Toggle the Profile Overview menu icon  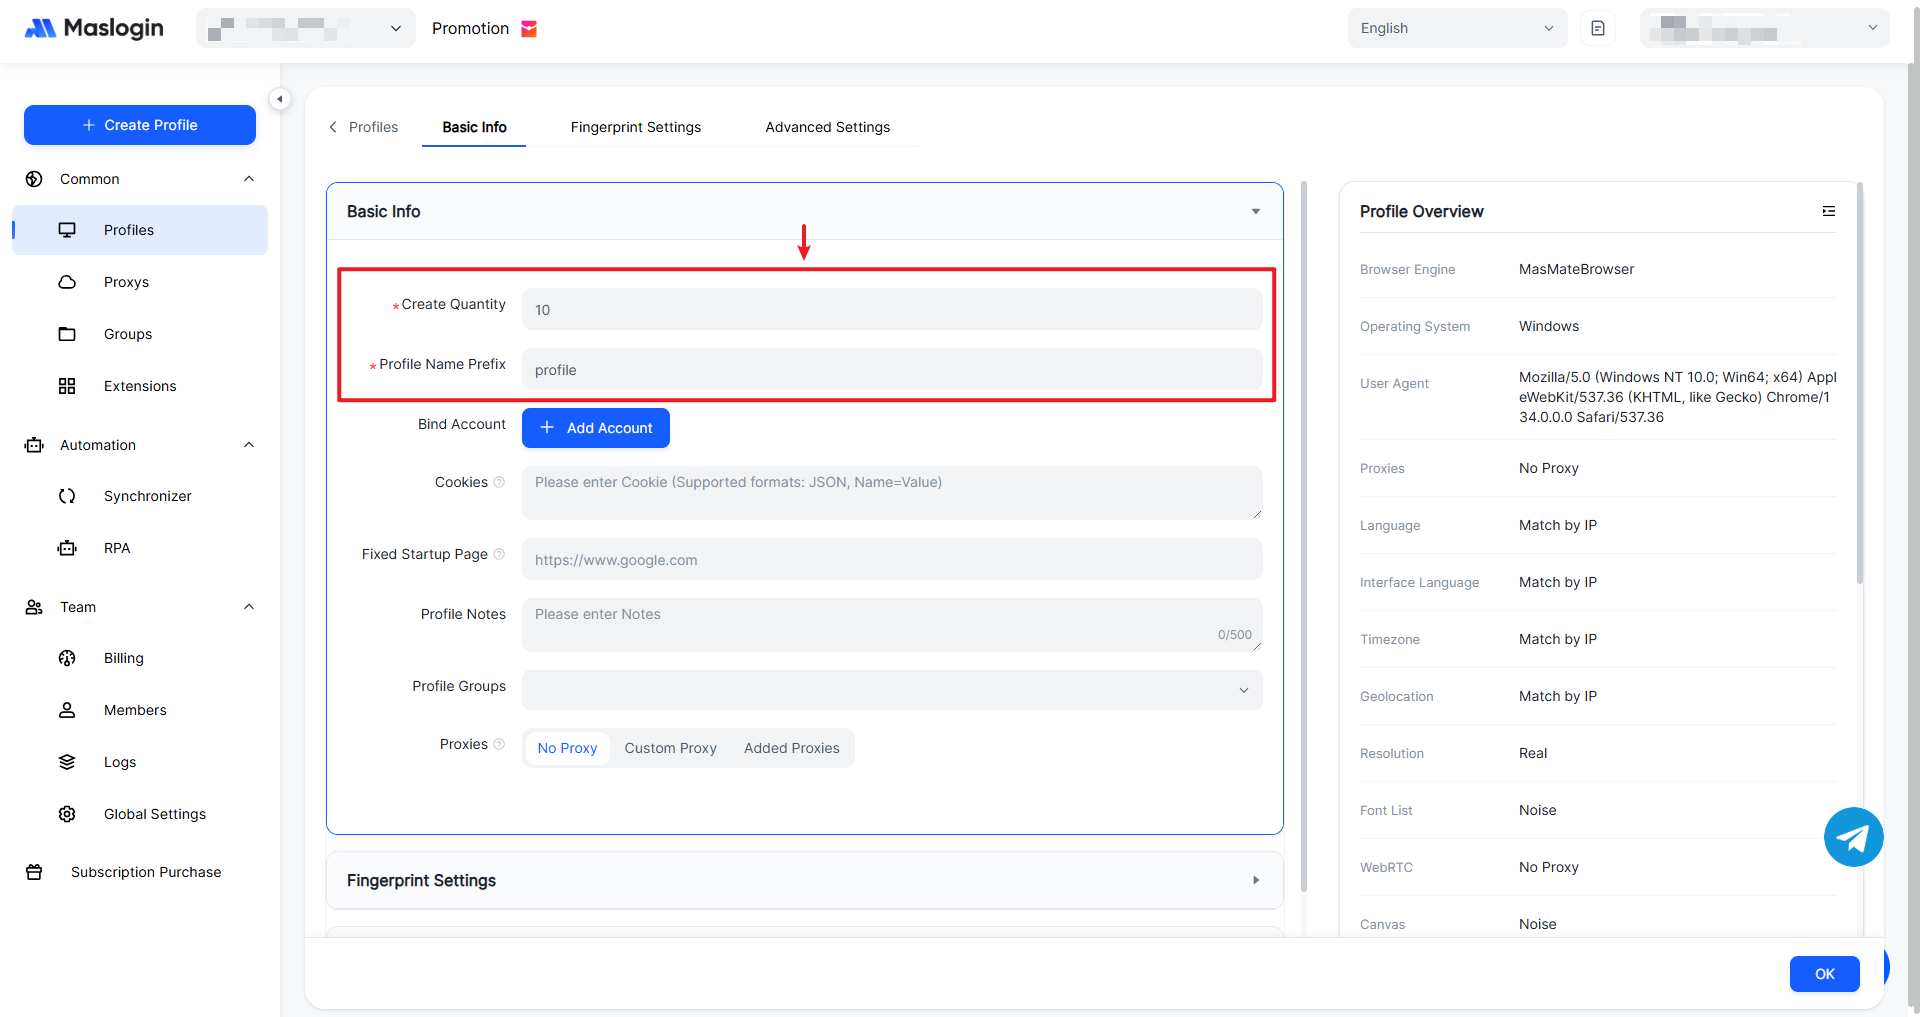(x=1828, y=211)
